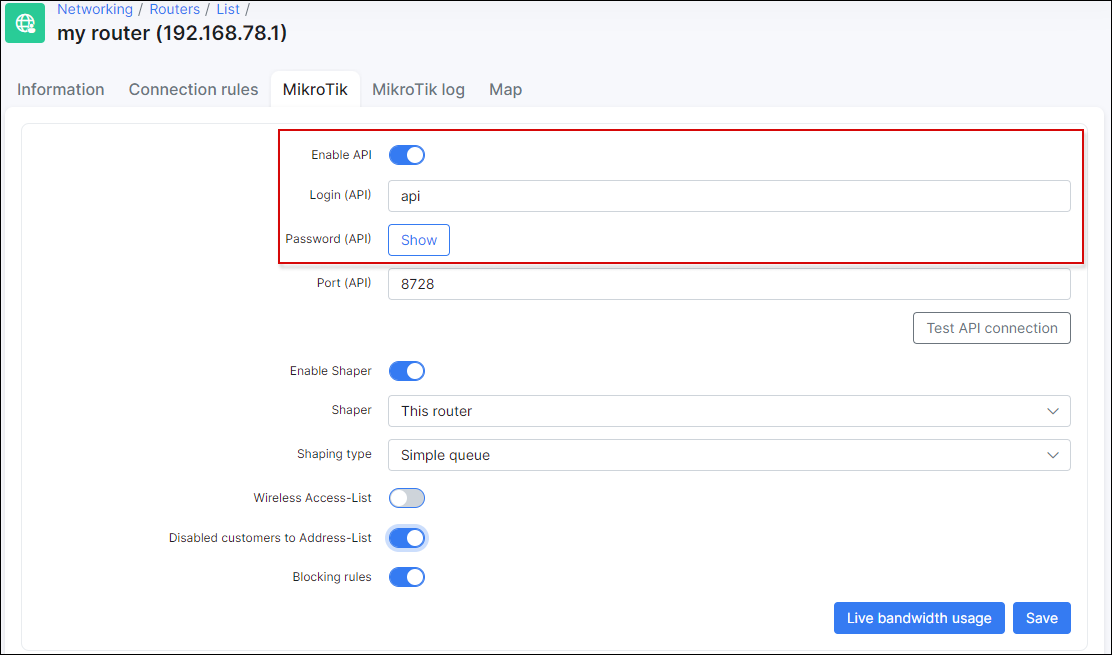The height and width of the screenshot is (655, 1112).
Task: Save the MikroTik settings
Action: pos(1041,618)
